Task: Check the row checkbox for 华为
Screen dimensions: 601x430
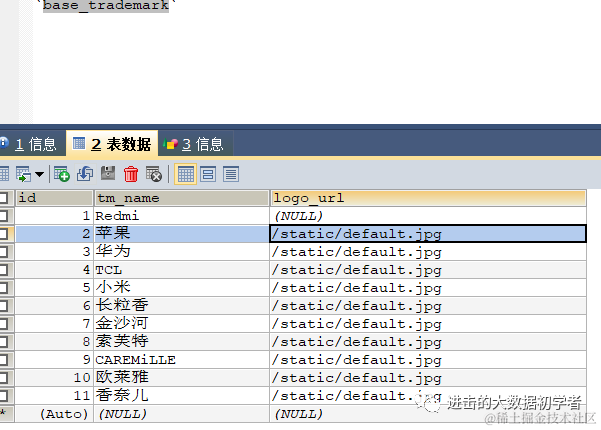Action: 4,252
